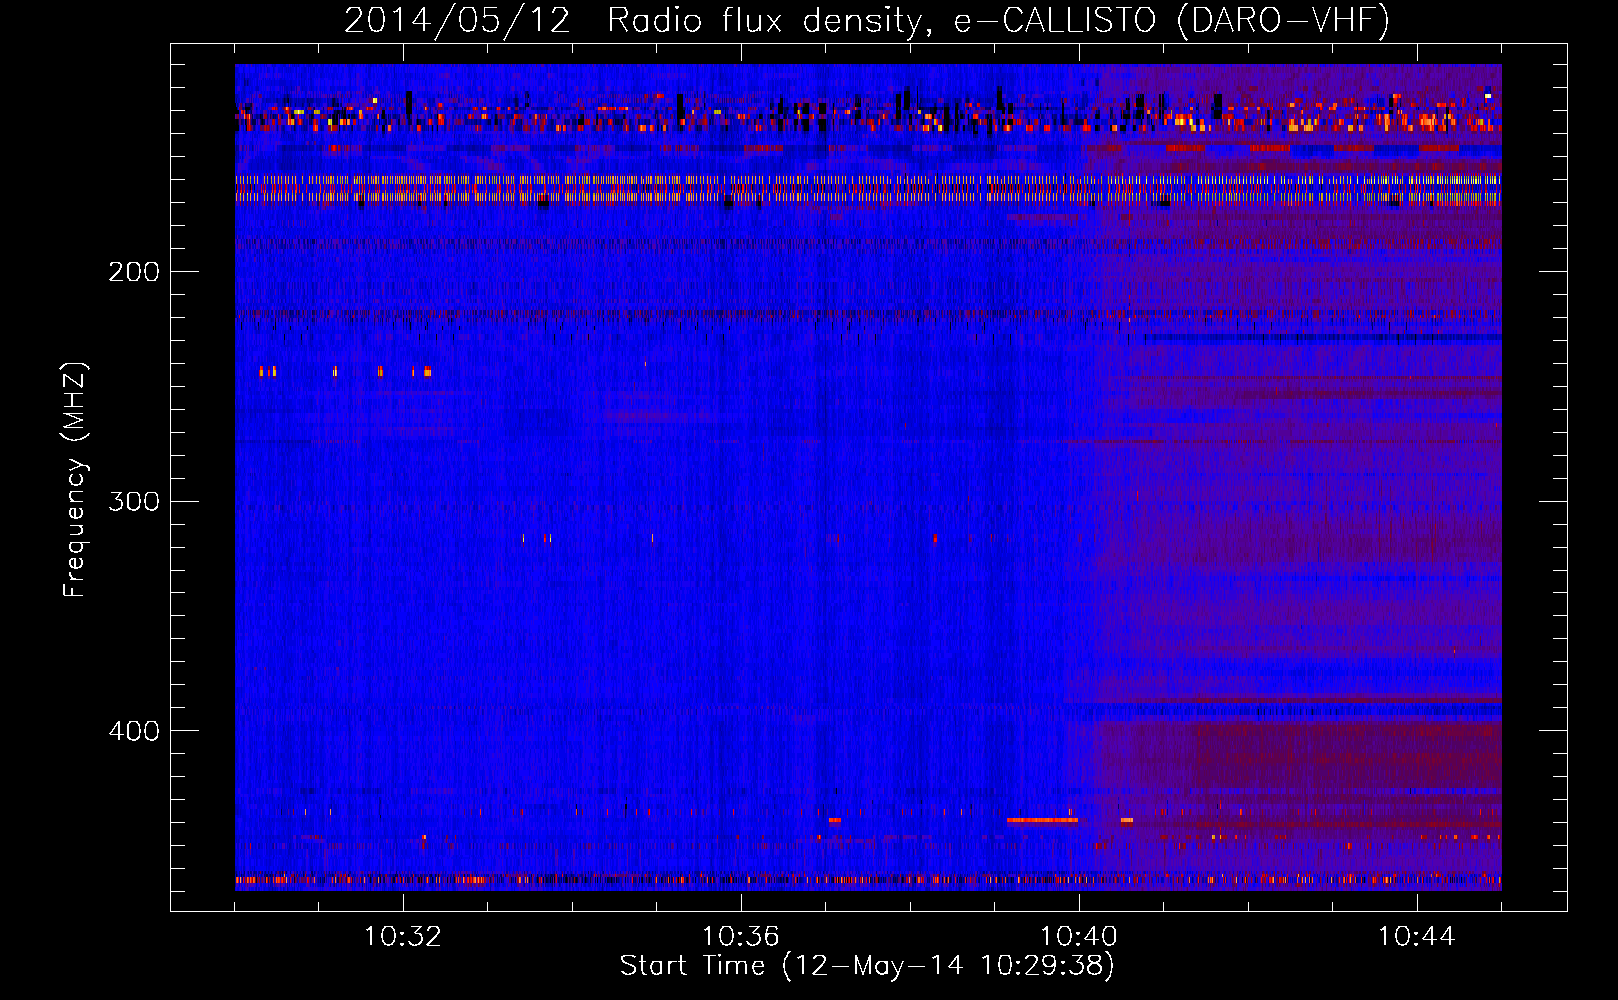Click the plot title '2014/05/12 Radio flux density'
The image size is (1618, 1000).
(867, 21)
